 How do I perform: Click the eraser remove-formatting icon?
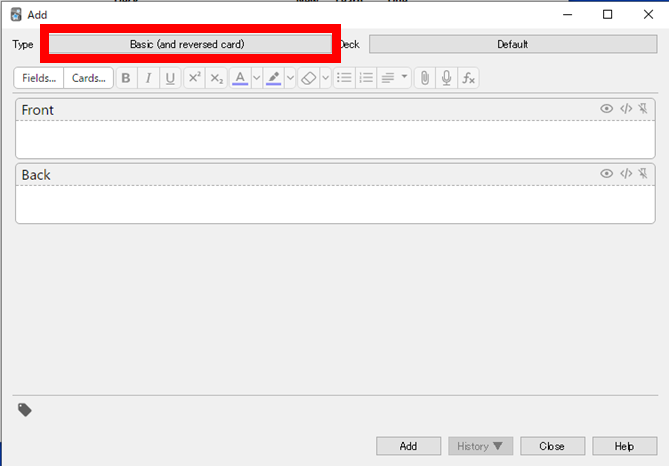click(x=308, y=78)
